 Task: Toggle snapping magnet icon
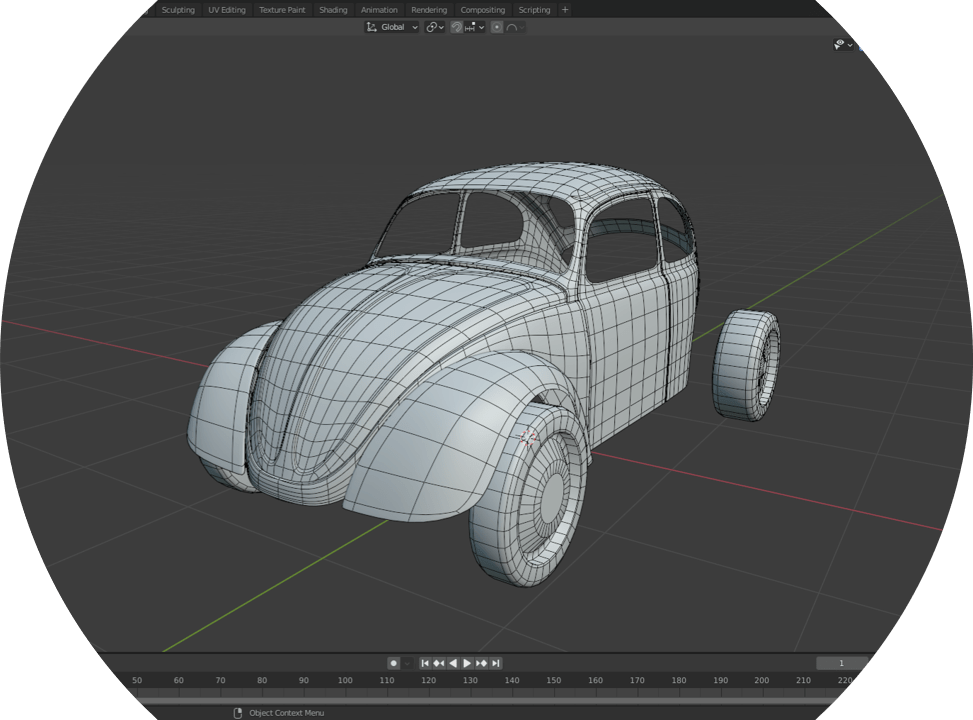(456, 27)
